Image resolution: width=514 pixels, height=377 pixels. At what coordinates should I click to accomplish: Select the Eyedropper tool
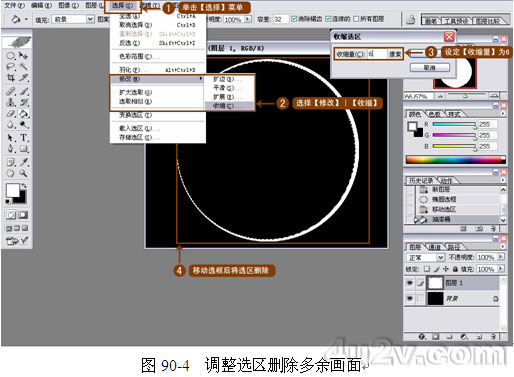(23, 162)
